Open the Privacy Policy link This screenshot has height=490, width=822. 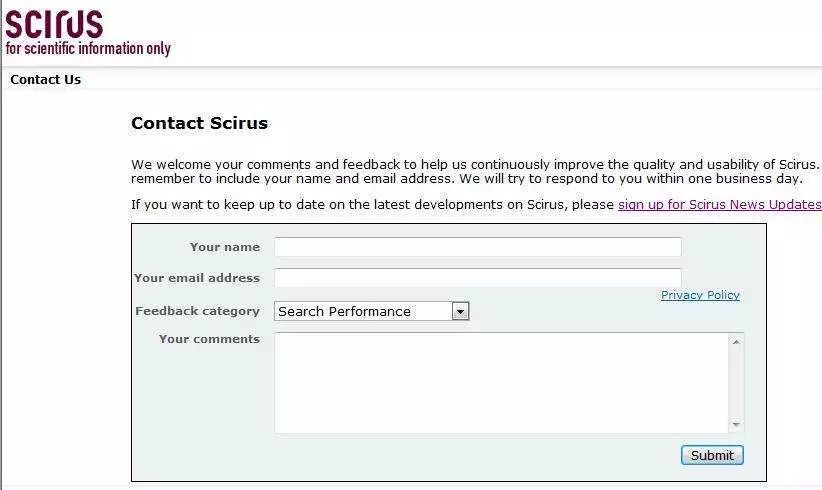coord(700,295)
